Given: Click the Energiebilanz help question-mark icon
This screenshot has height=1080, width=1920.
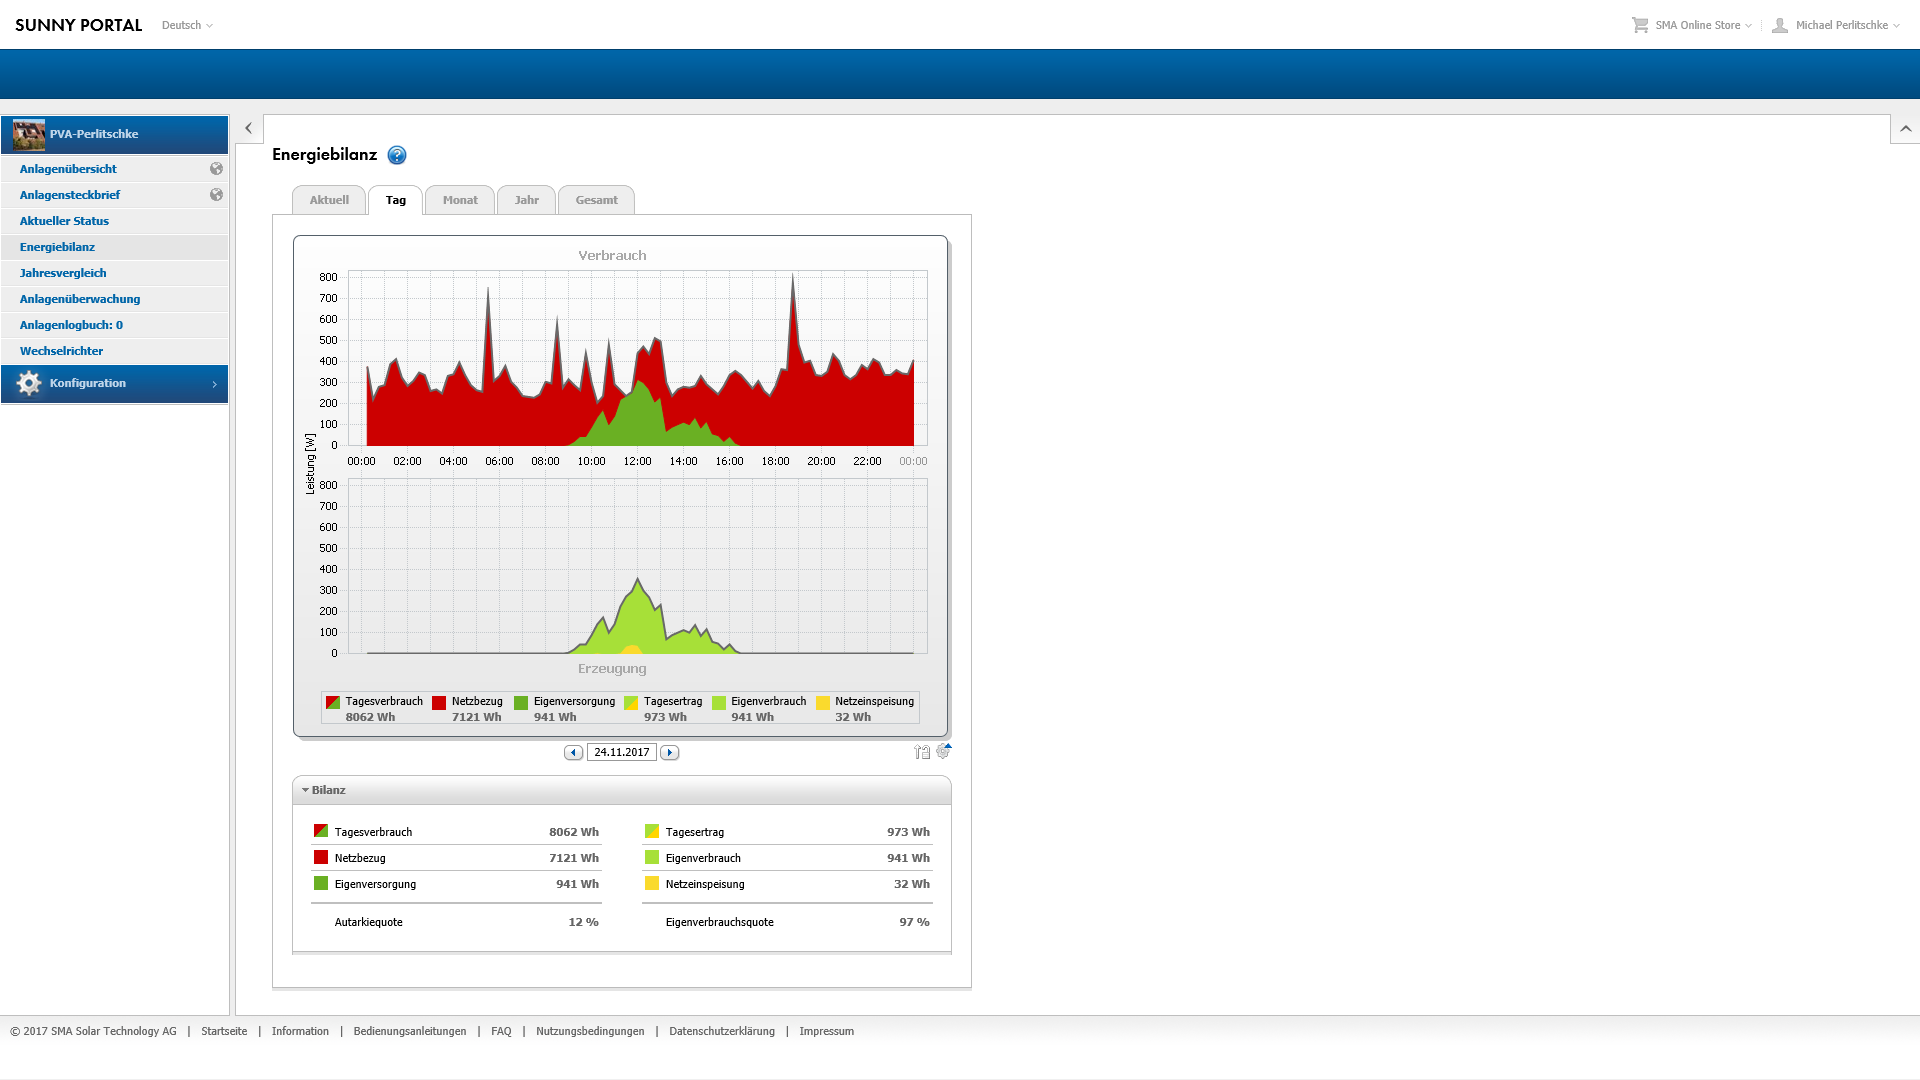Looking at the screenshot, I should point(397,155).
